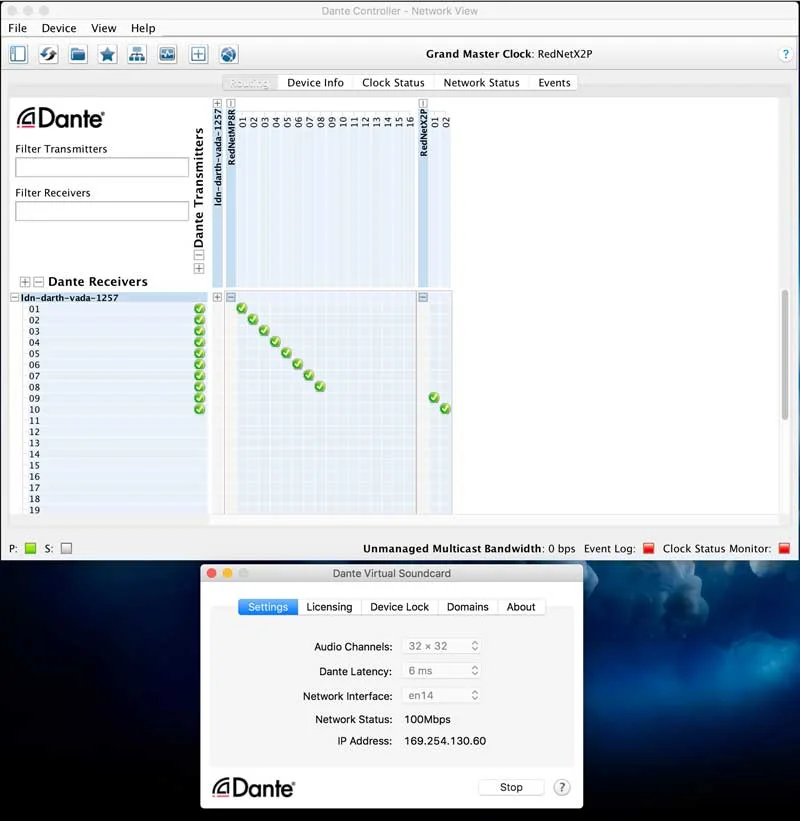Toggle subscription receiver 03 to RedNetMP8R 03
This screenshot has height=821, width=800.
[264, 330]
